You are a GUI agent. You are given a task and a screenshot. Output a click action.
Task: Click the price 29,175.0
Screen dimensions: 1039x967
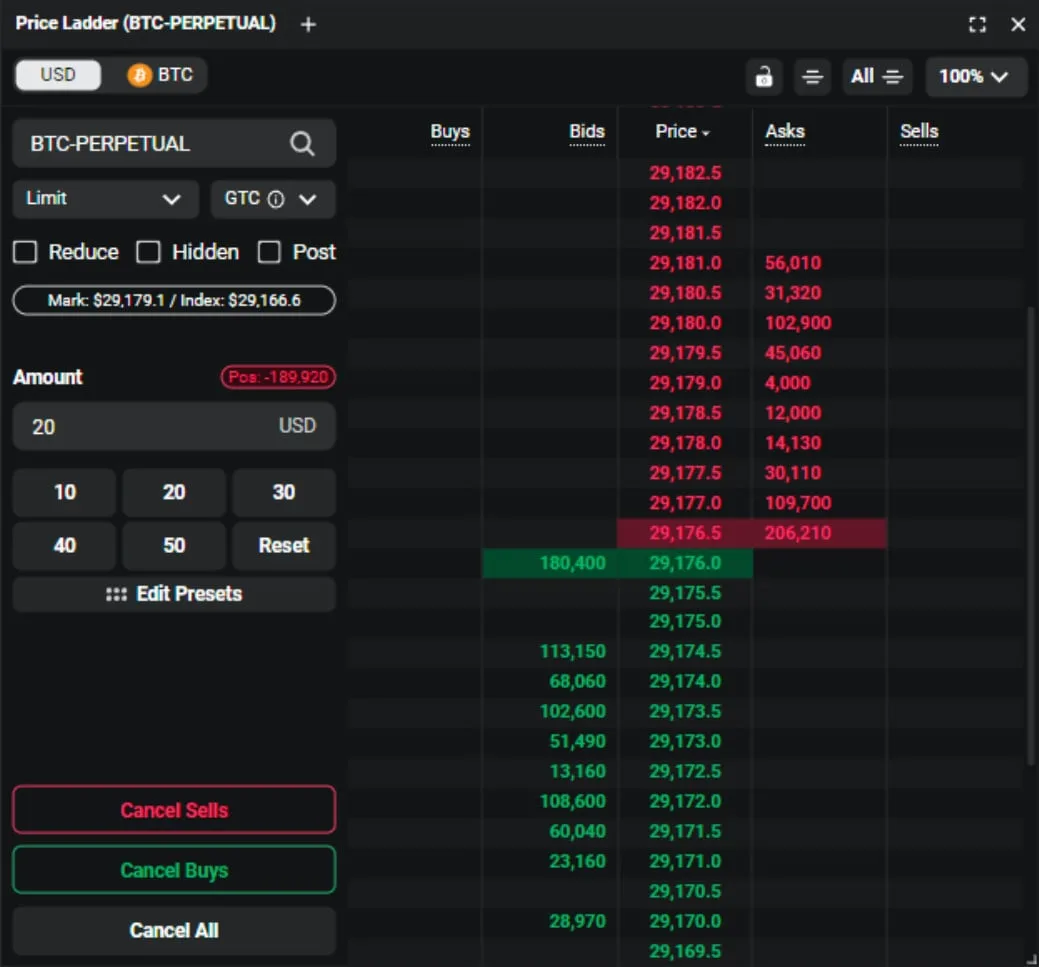pos(685,622)
